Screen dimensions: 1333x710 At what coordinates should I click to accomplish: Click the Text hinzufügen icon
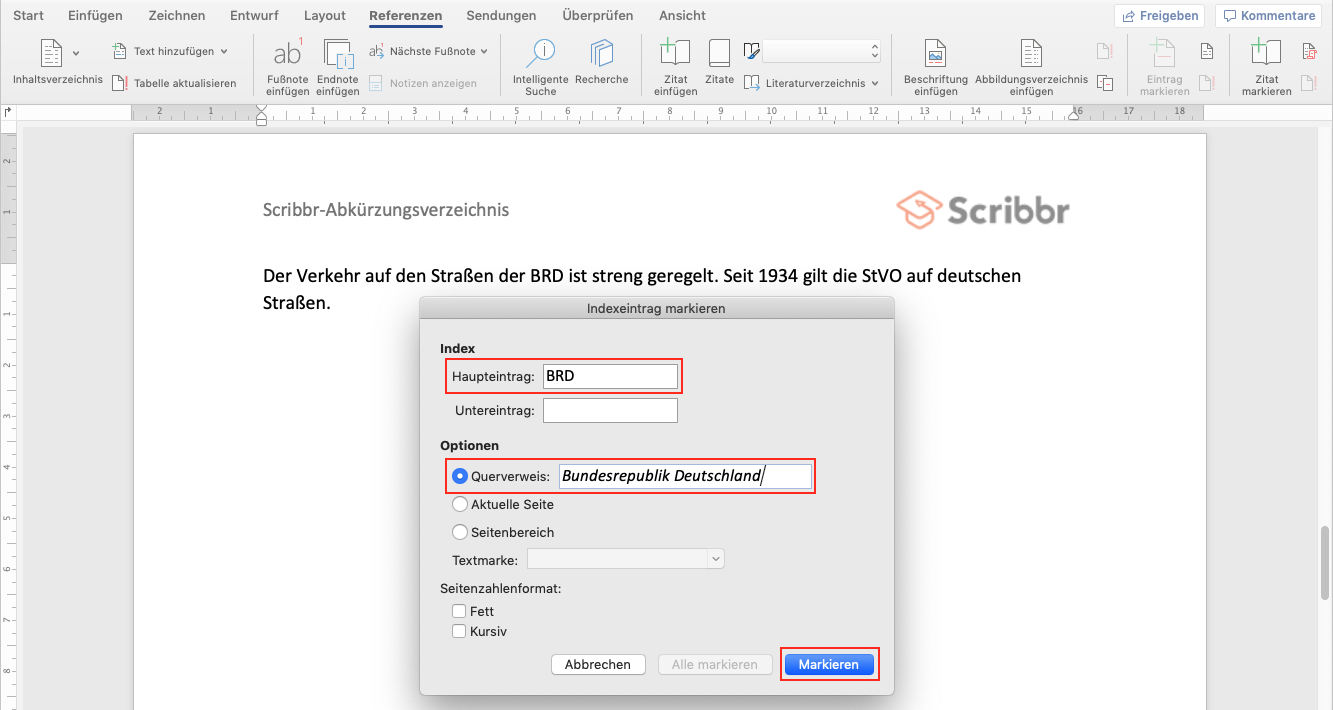[x=119, y=51]
